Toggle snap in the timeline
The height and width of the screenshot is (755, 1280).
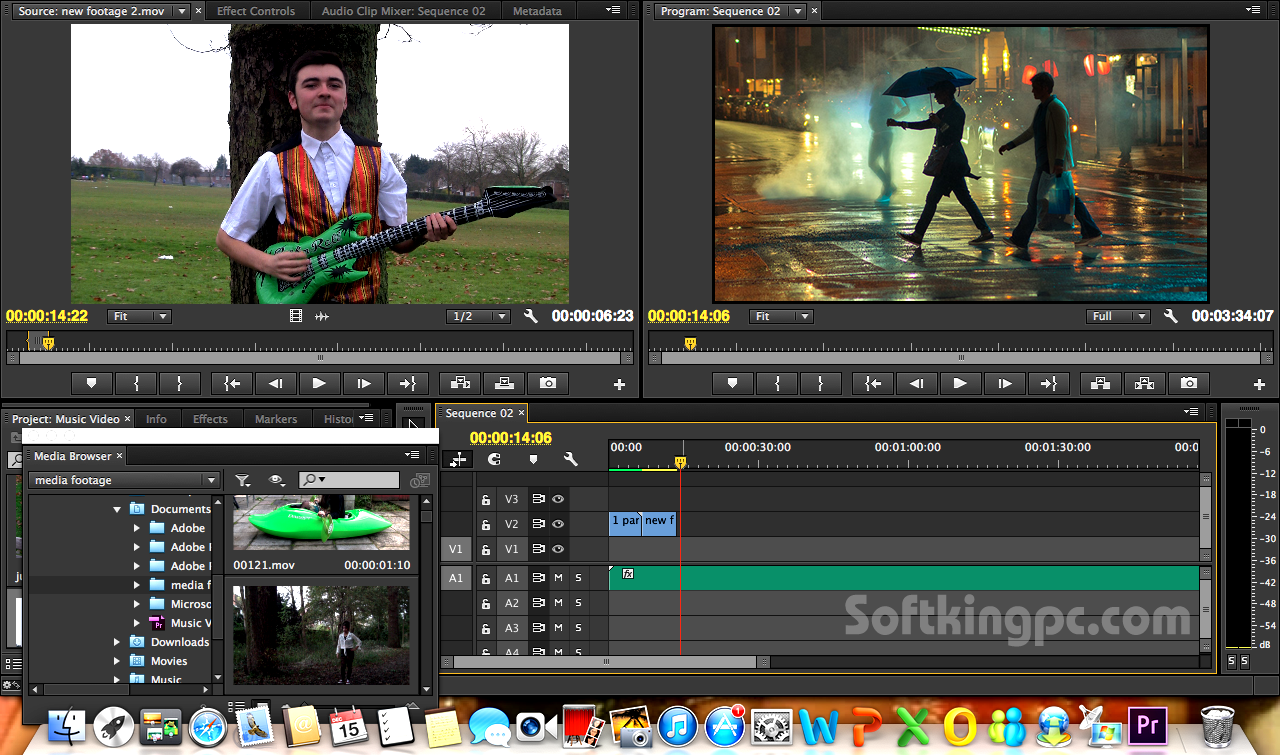point(493,459)
